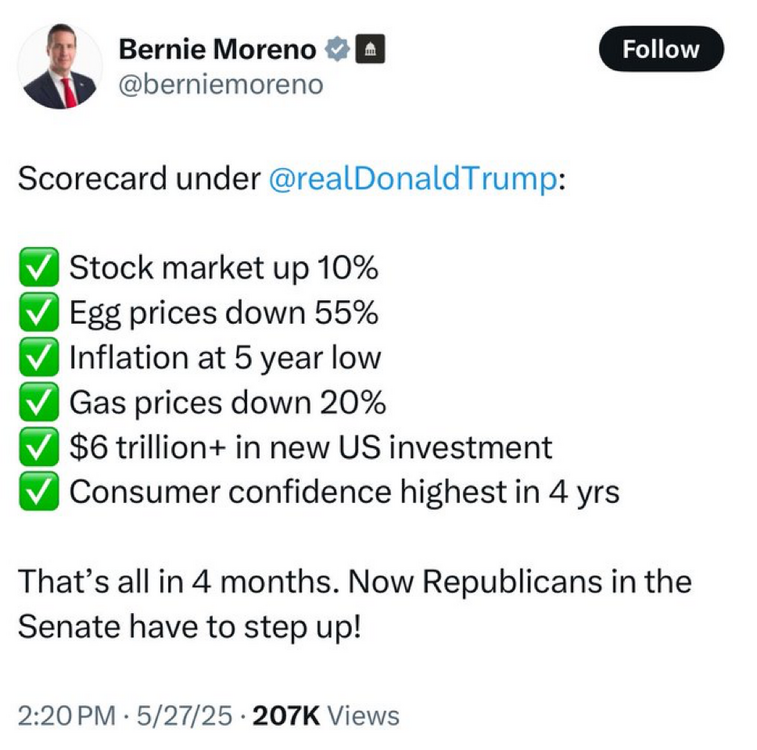Screen dimensions: 757x750
Task: Click the checkmark beside Stock market line
Action: point(39,269)
